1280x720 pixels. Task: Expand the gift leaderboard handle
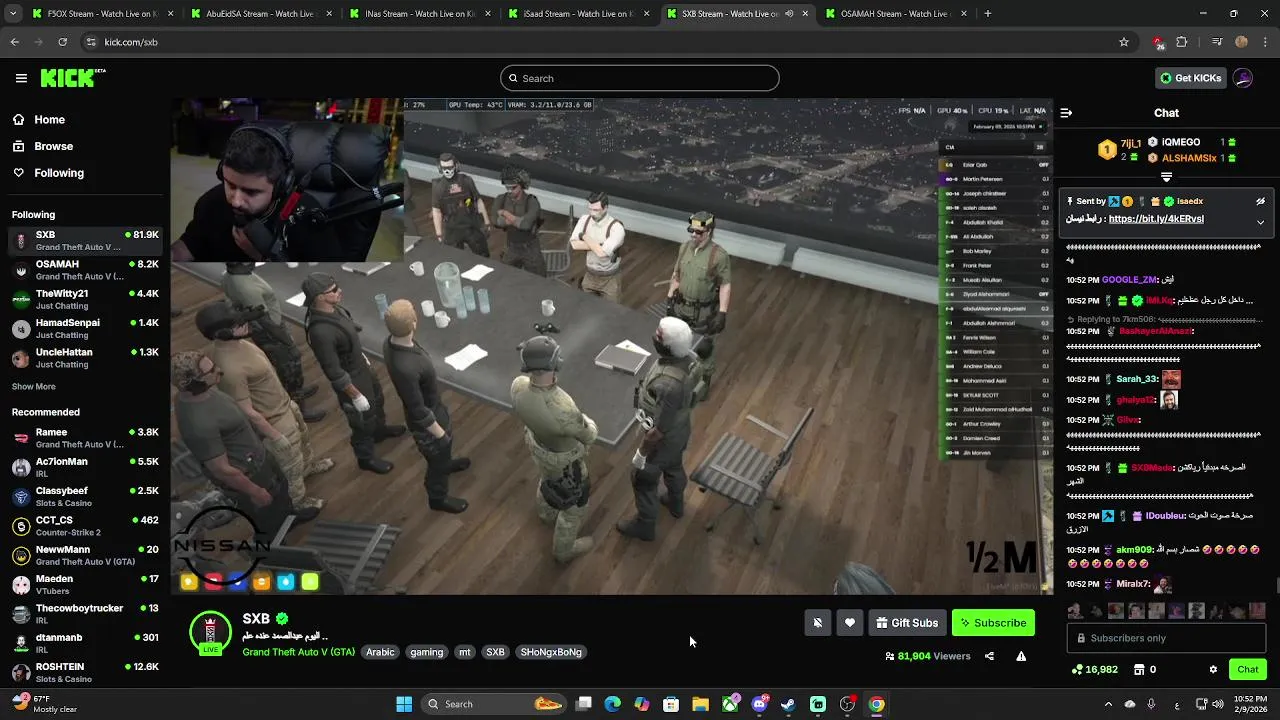tap(1166, 177)
